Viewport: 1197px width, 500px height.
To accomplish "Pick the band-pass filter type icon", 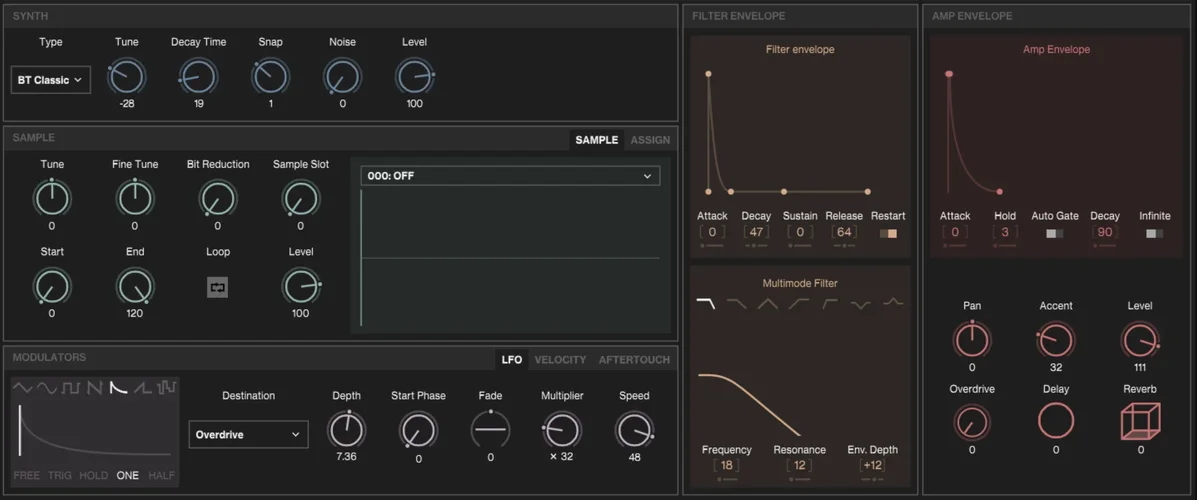I will 767,303.
